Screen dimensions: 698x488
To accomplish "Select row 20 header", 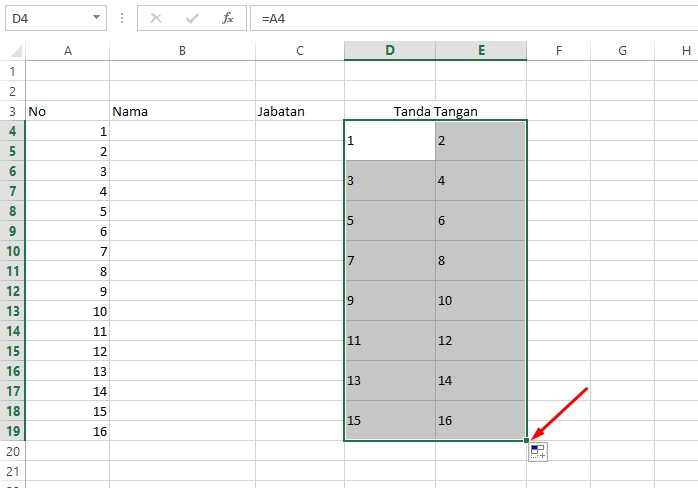I will [x=12, y=451].
